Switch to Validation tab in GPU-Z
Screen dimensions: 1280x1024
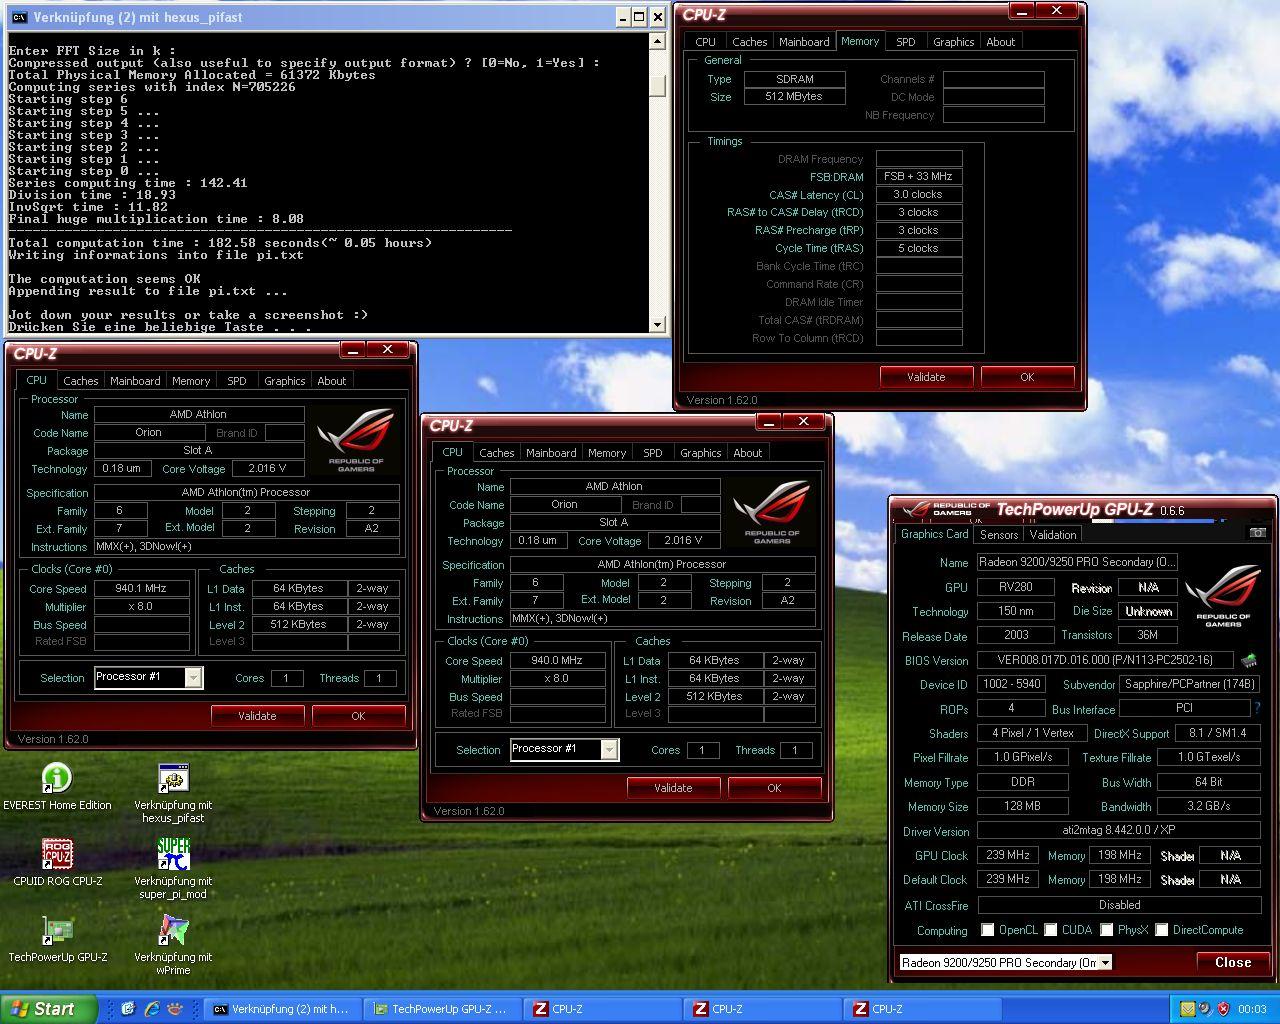click(x=1053, y=534)
